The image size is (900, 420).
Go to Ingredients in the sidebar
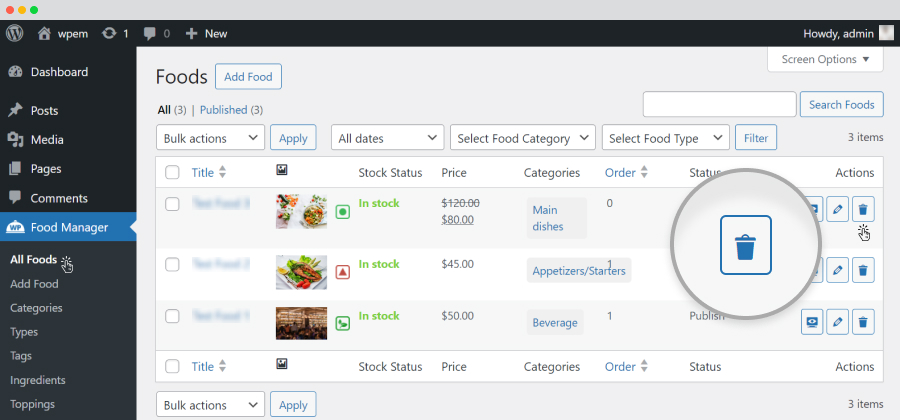(38, 380)
